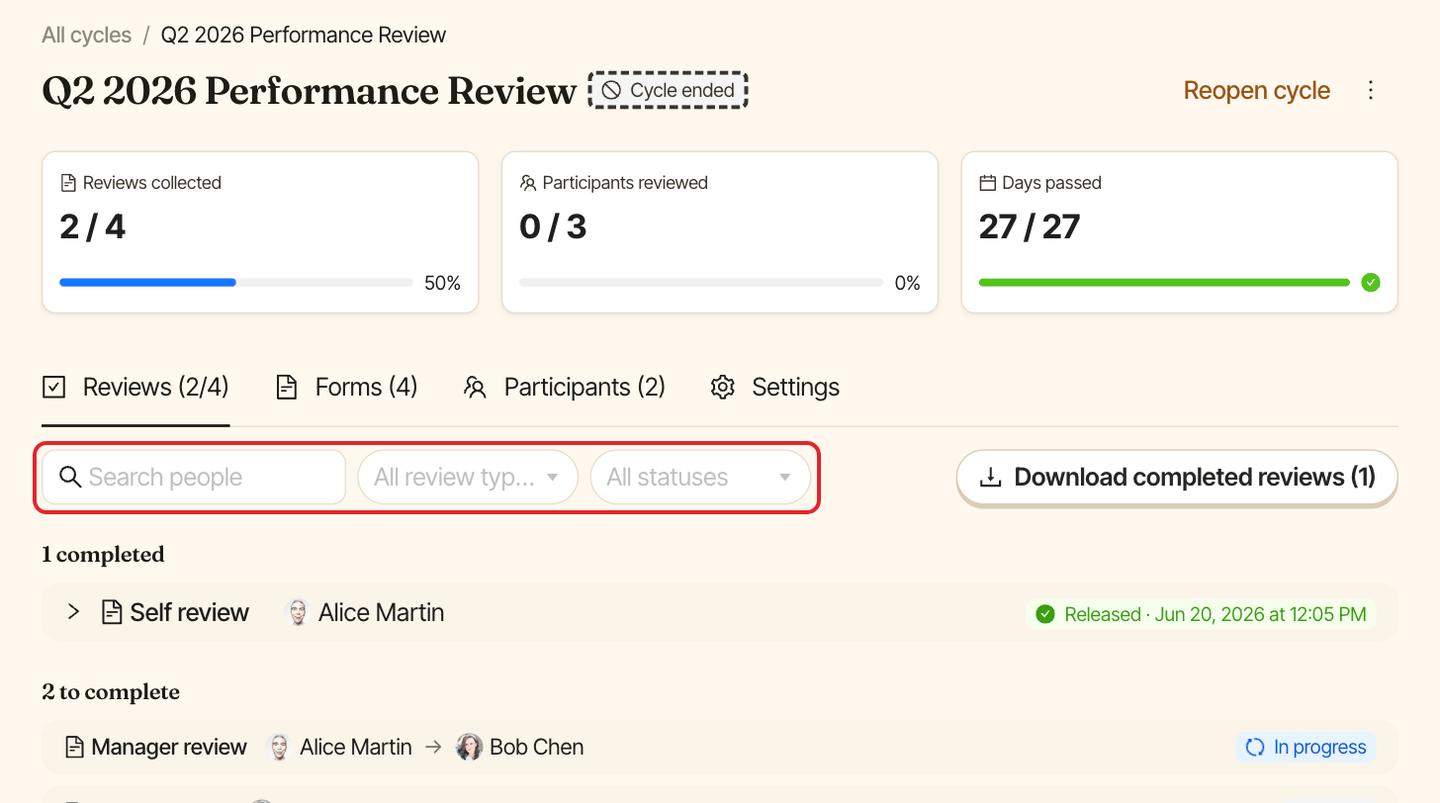Click the Manager review document icon
Viewport: 1440px width, 803px height.
pyautogui.click(x=74, y=747)
